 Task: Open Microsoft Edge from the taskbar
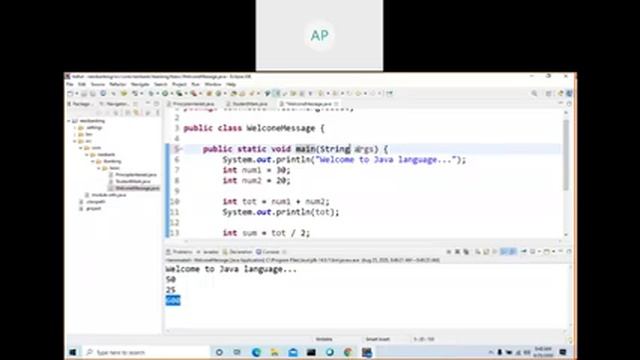coord(256,352)
